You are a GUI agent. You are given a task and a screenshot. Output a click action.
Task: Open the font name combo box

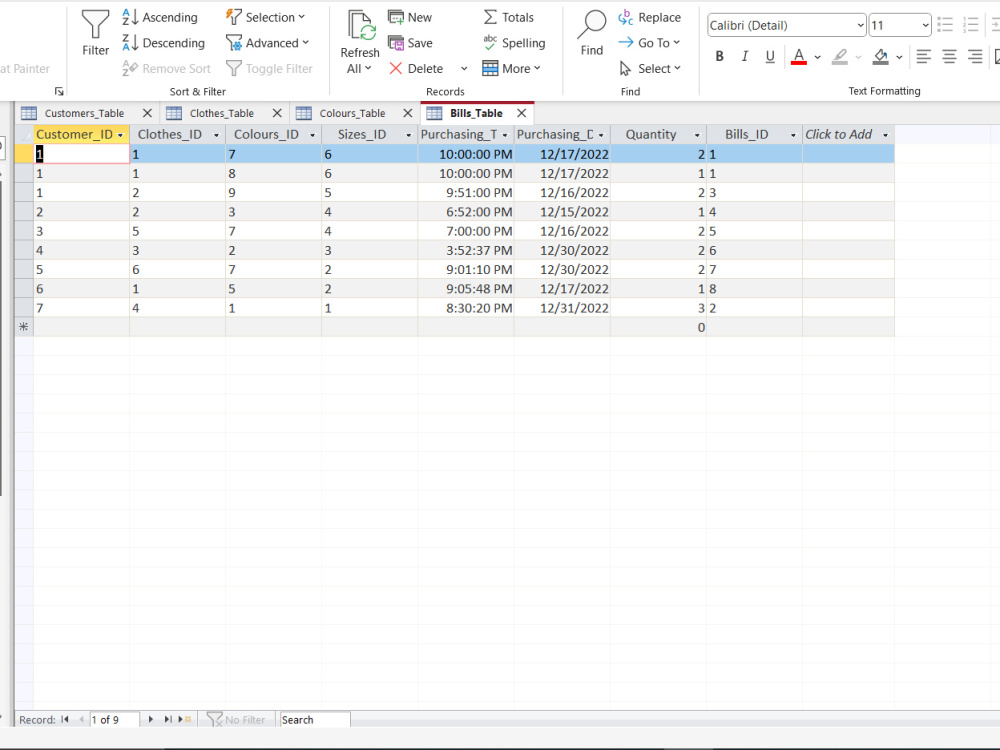[786, 26]
